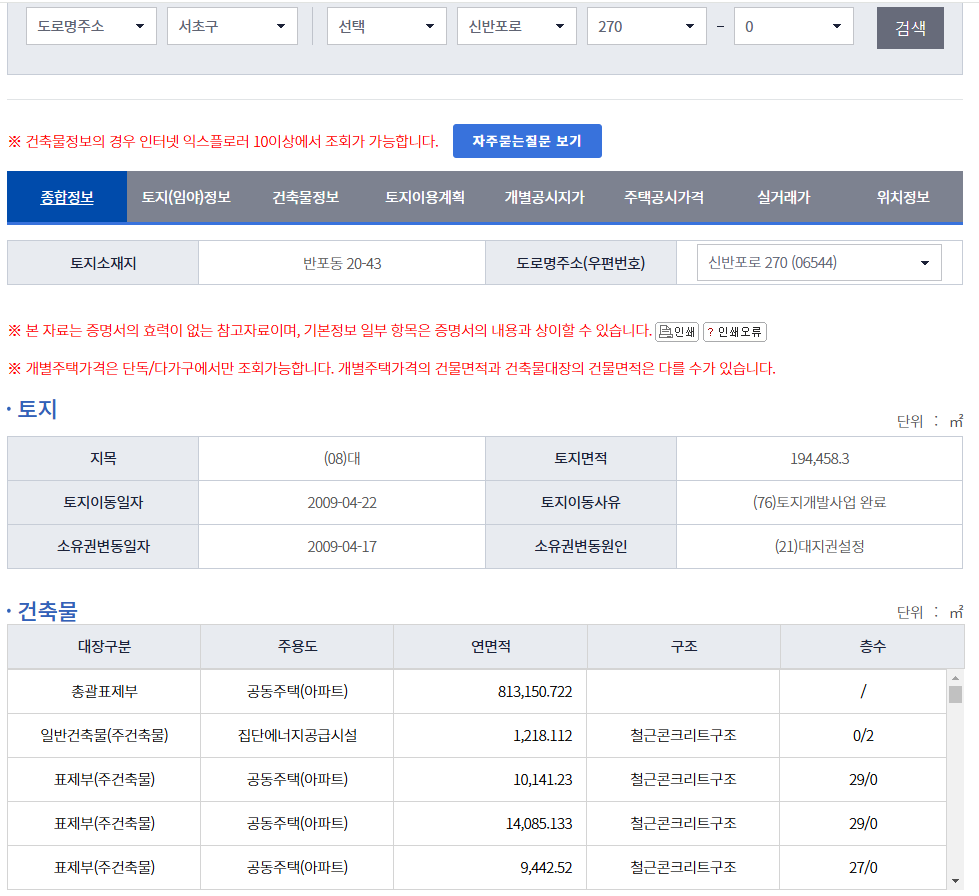The height and width of the screenshot is (896, 979).
Task: Click the 인쇄오류 help button
Action: click(x=734, y=332)
